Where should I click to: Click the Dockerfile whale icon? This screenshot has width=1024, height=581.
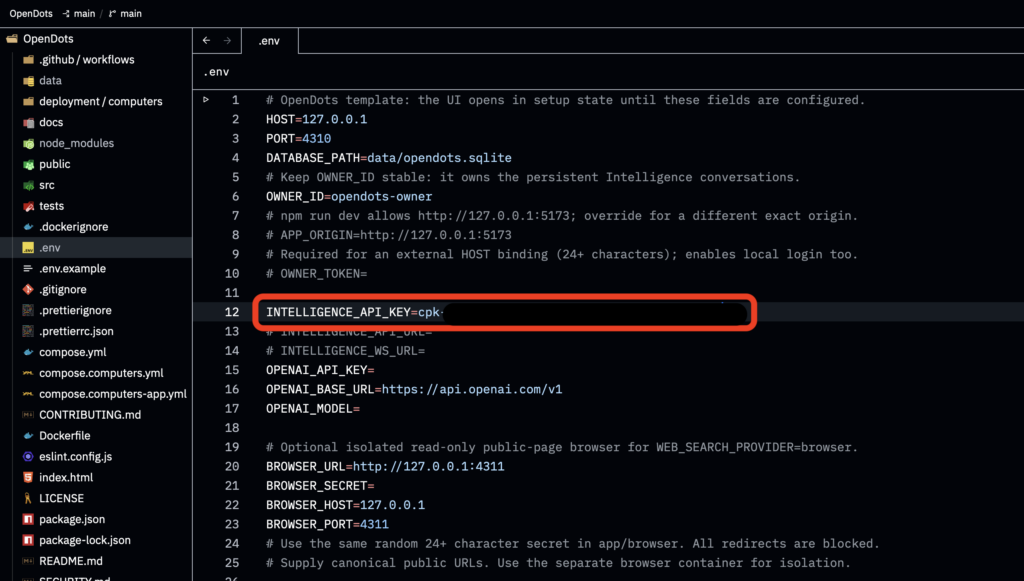(28, 435)
